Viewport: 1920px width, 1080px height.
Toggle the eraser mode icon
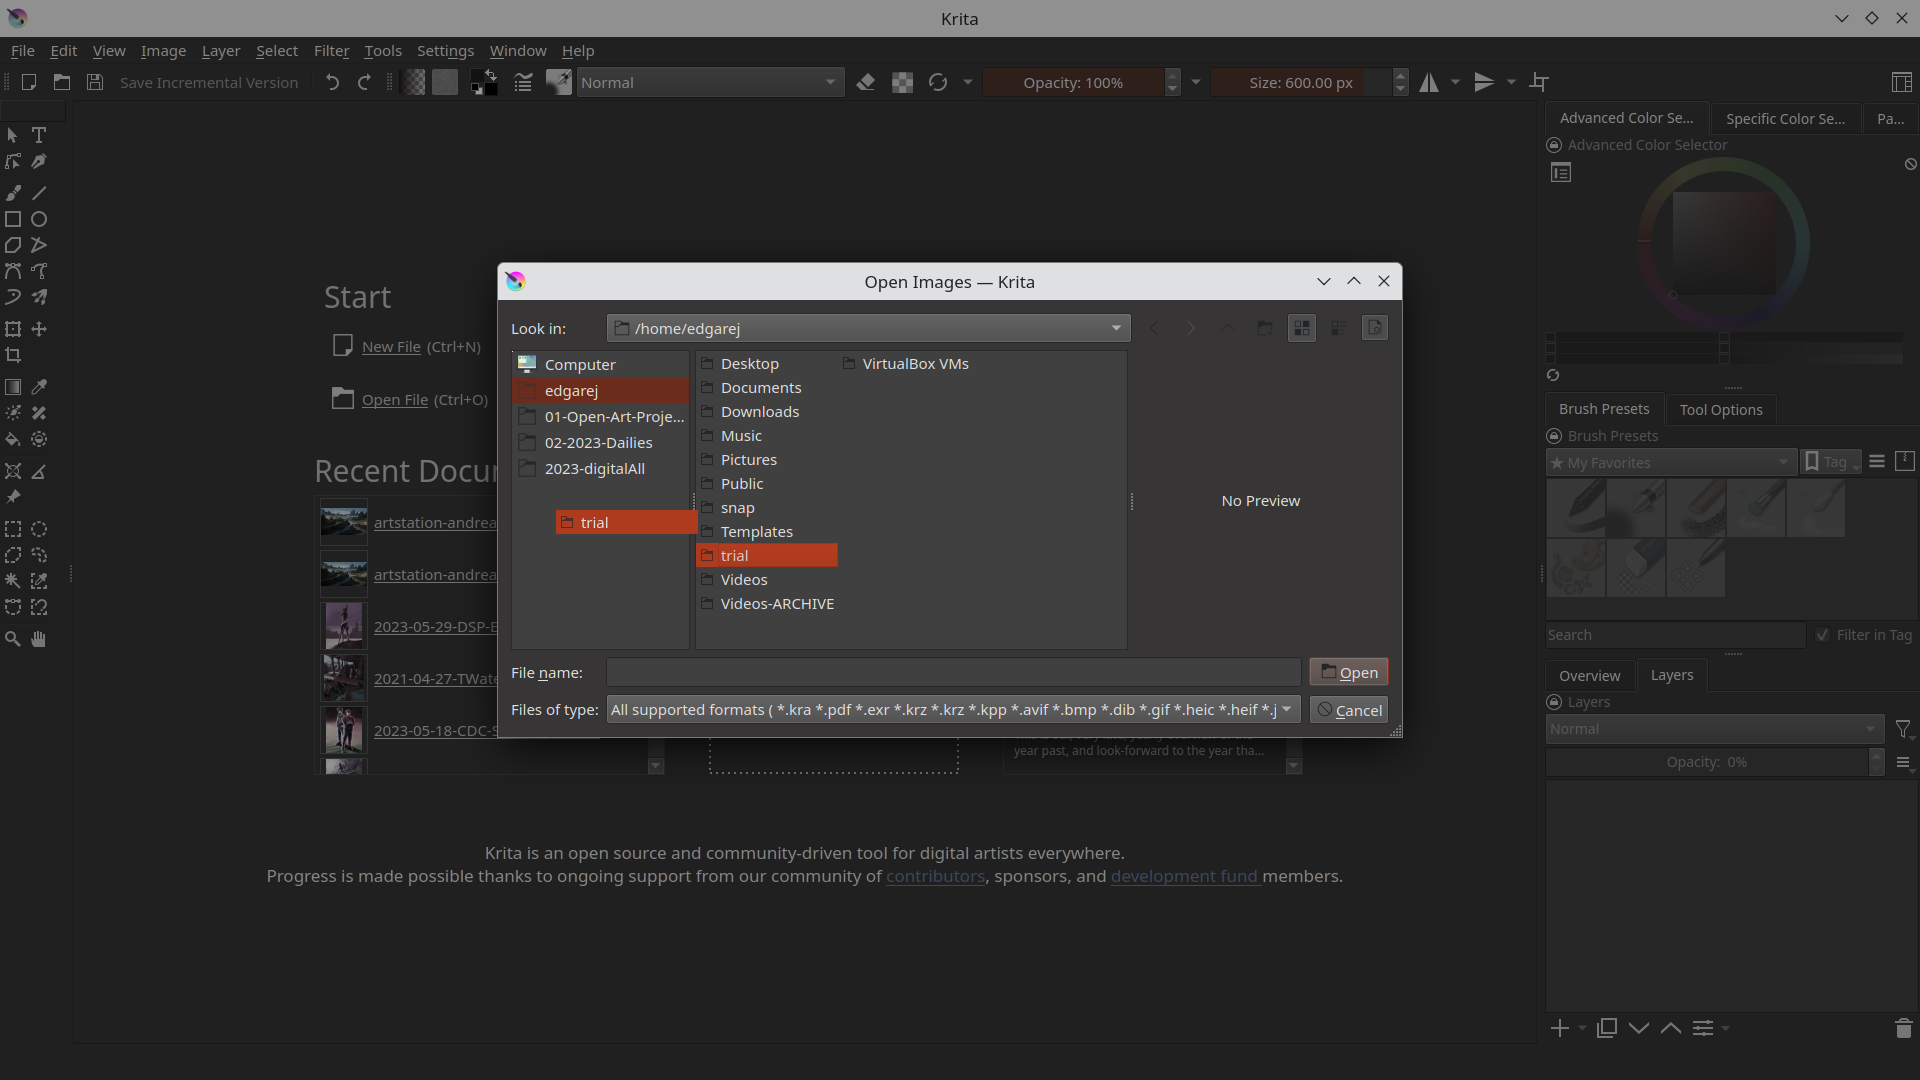[x=866, y=83]
